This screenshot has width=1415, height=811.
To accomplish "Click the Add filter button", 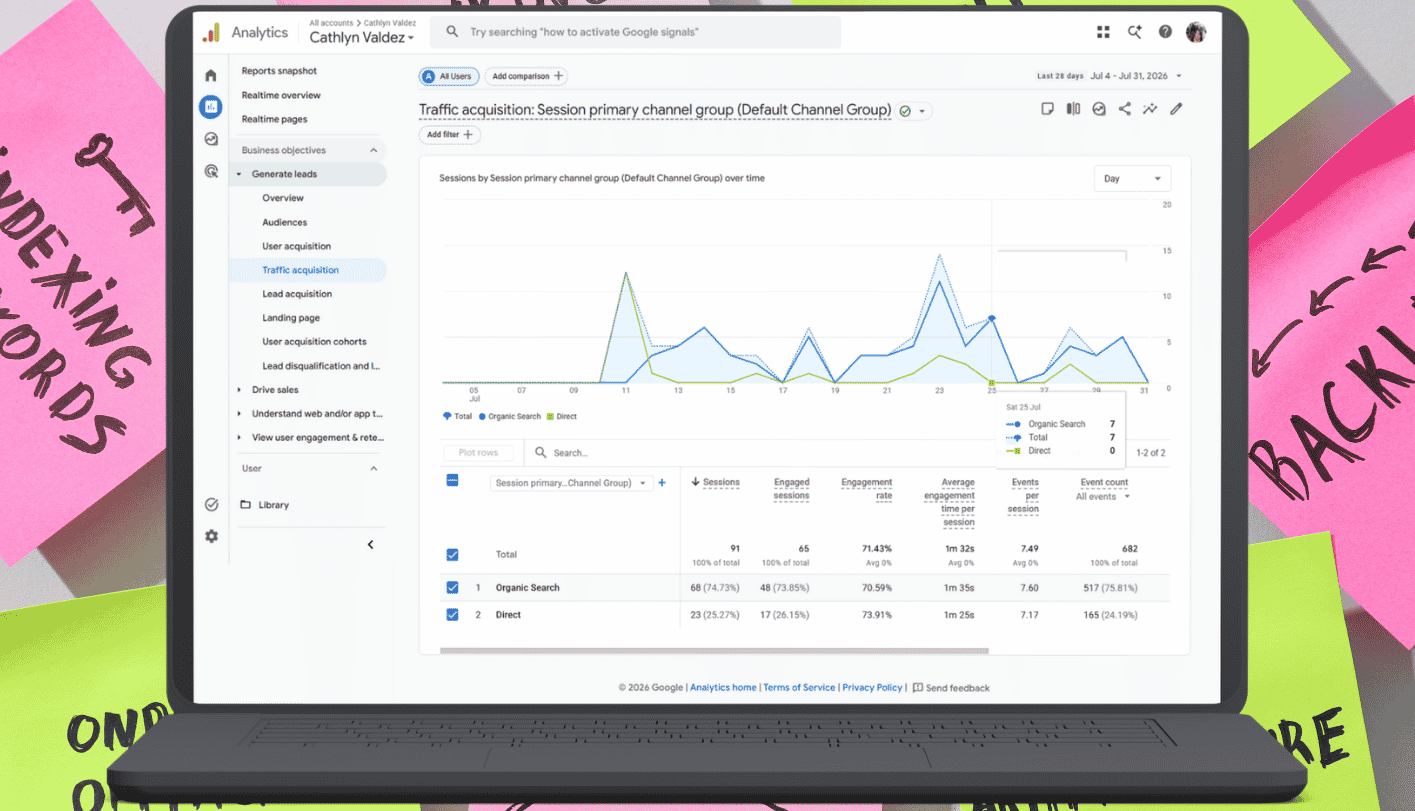I will pyautogui.click(x=450, y=134).
